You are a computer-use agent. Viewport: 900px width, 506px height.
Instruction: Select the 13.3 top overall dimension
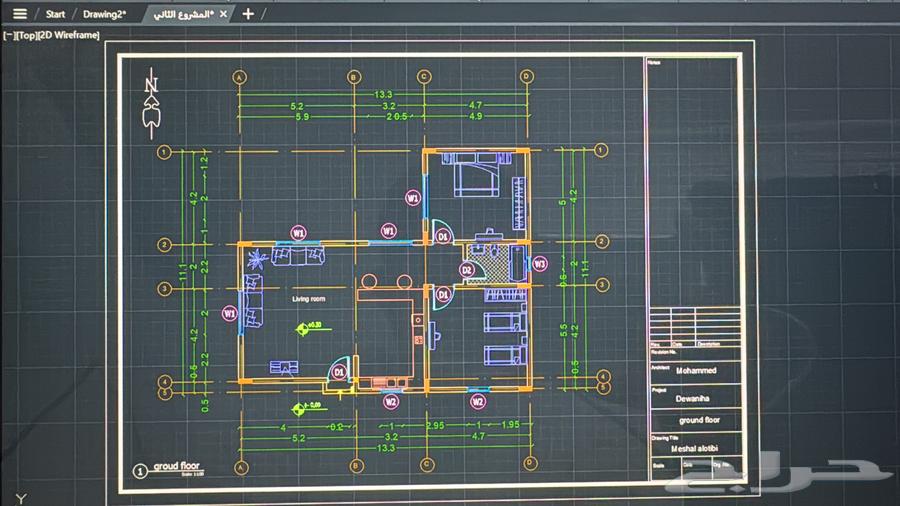click(383, 95)
